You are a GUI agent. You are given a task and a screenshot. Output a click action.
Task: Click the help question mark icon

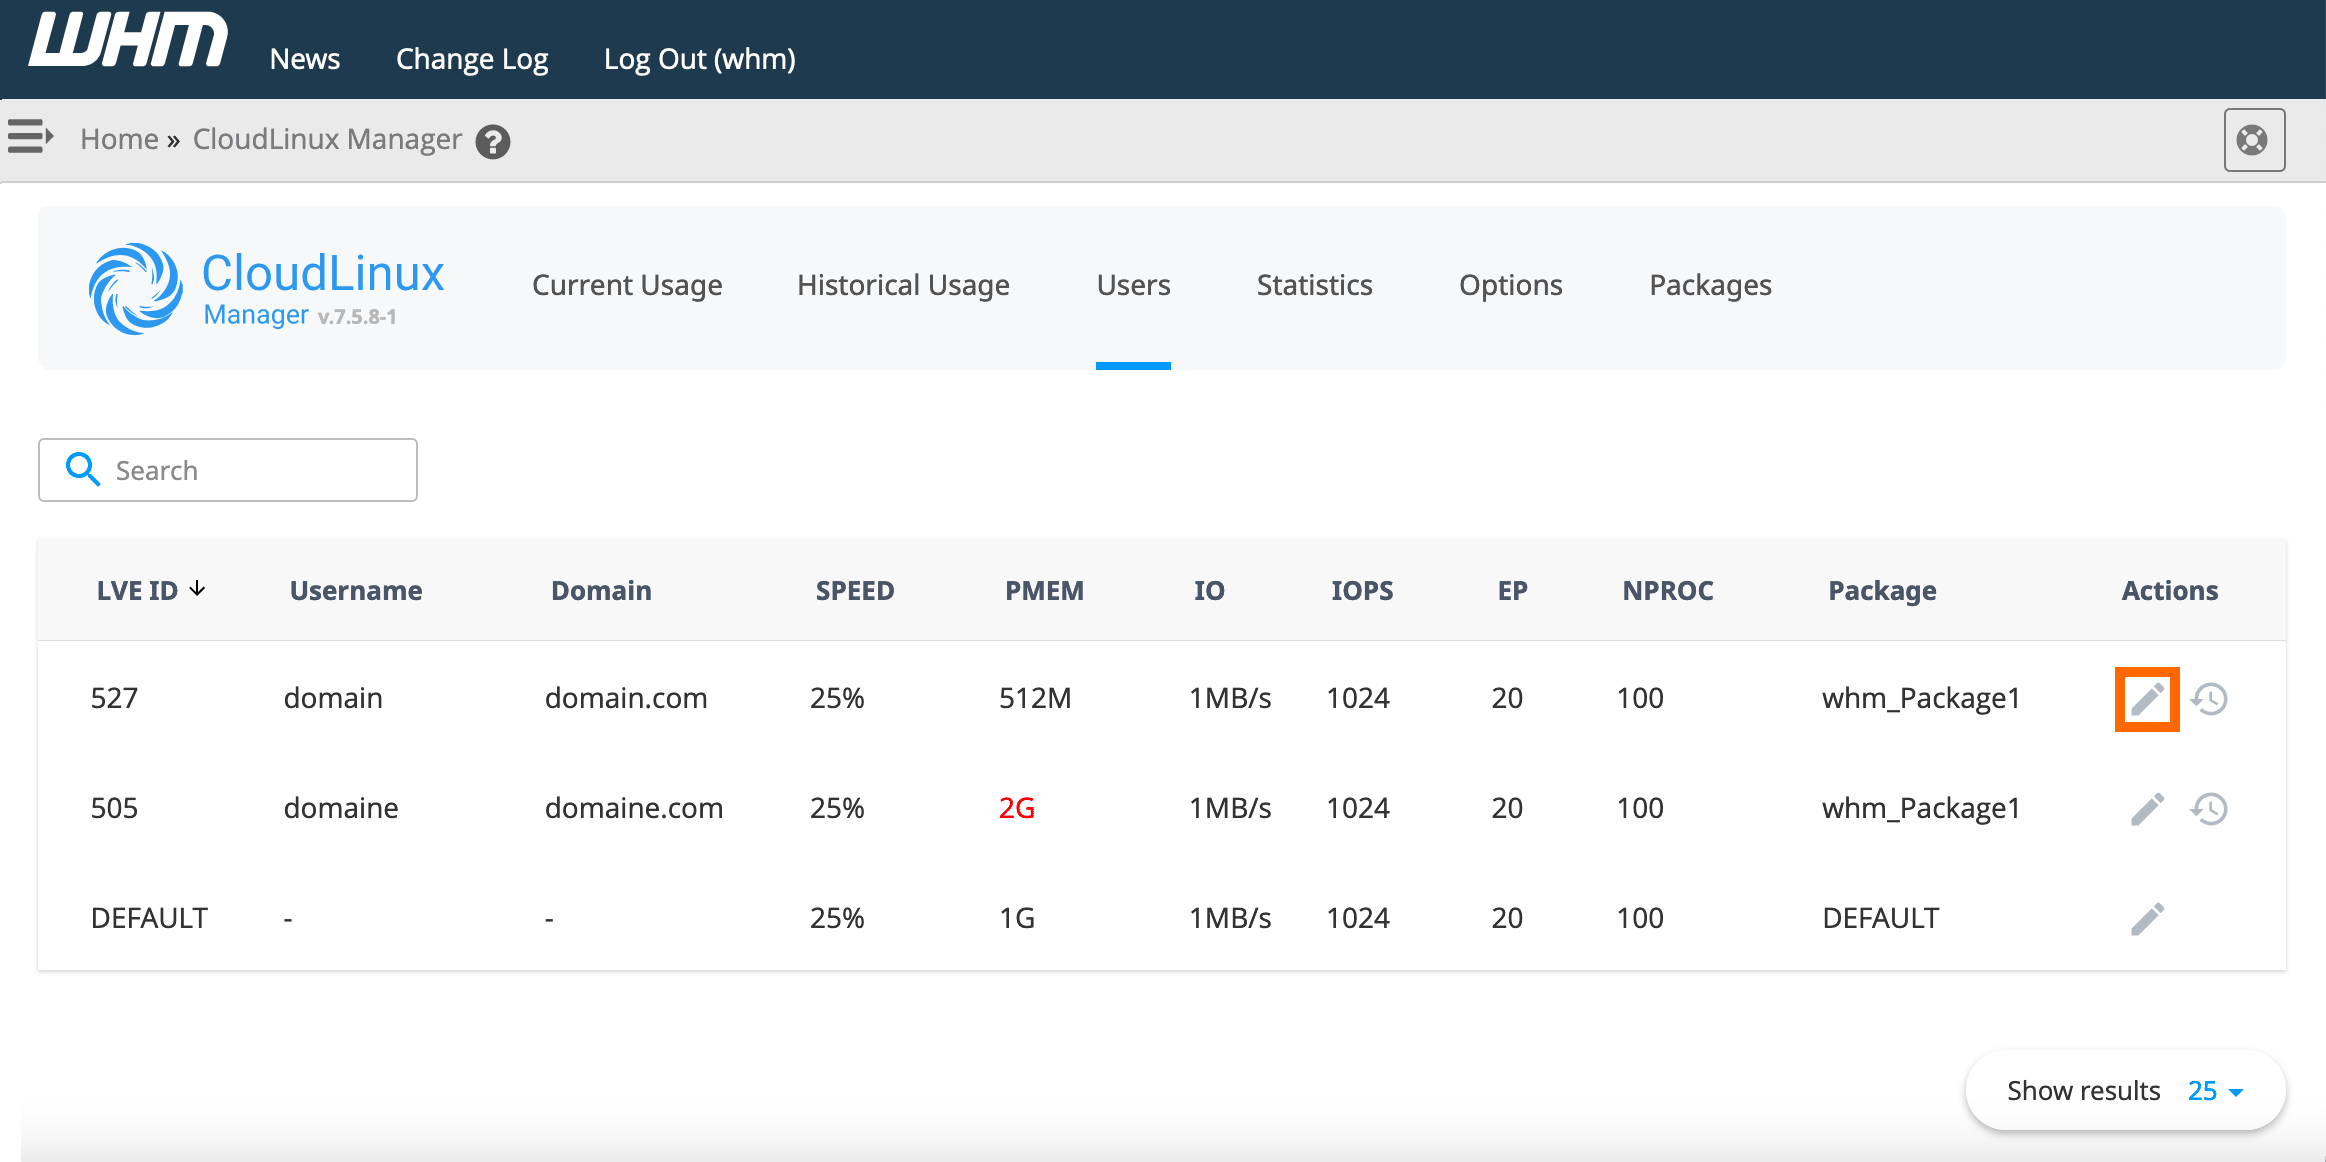click(492, 142)
